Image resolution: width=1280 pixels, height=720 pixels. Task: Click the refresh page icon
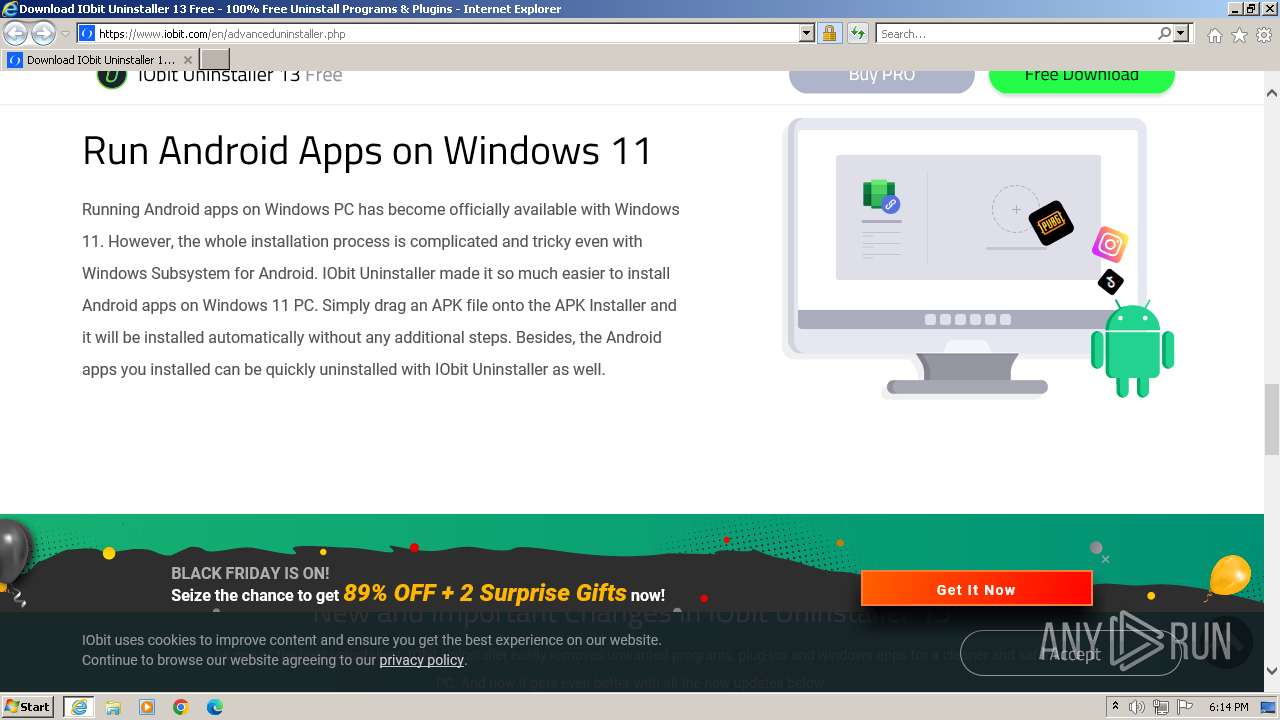coord(858,34)
